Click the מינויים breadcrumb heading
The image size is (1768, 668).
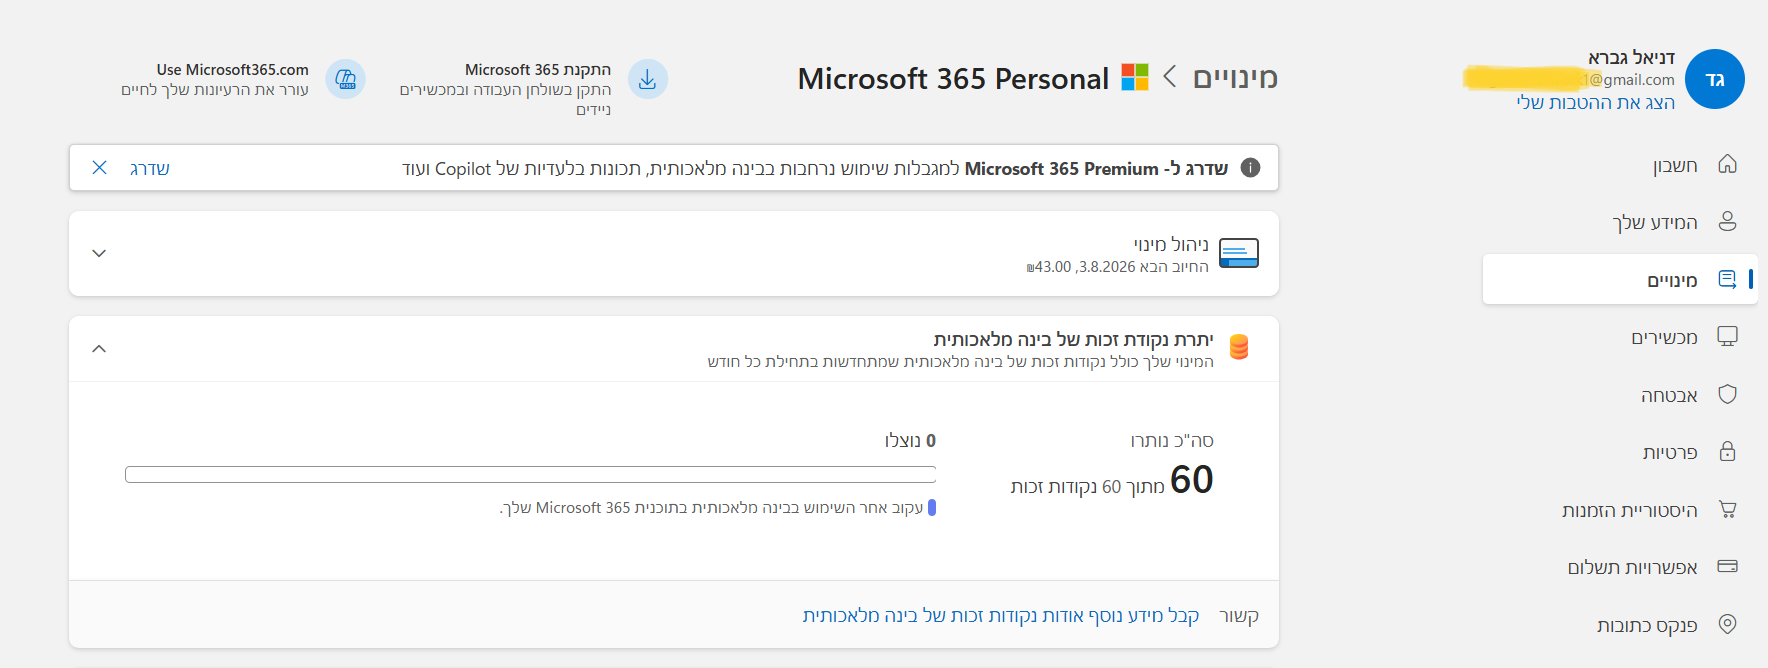1235,77
